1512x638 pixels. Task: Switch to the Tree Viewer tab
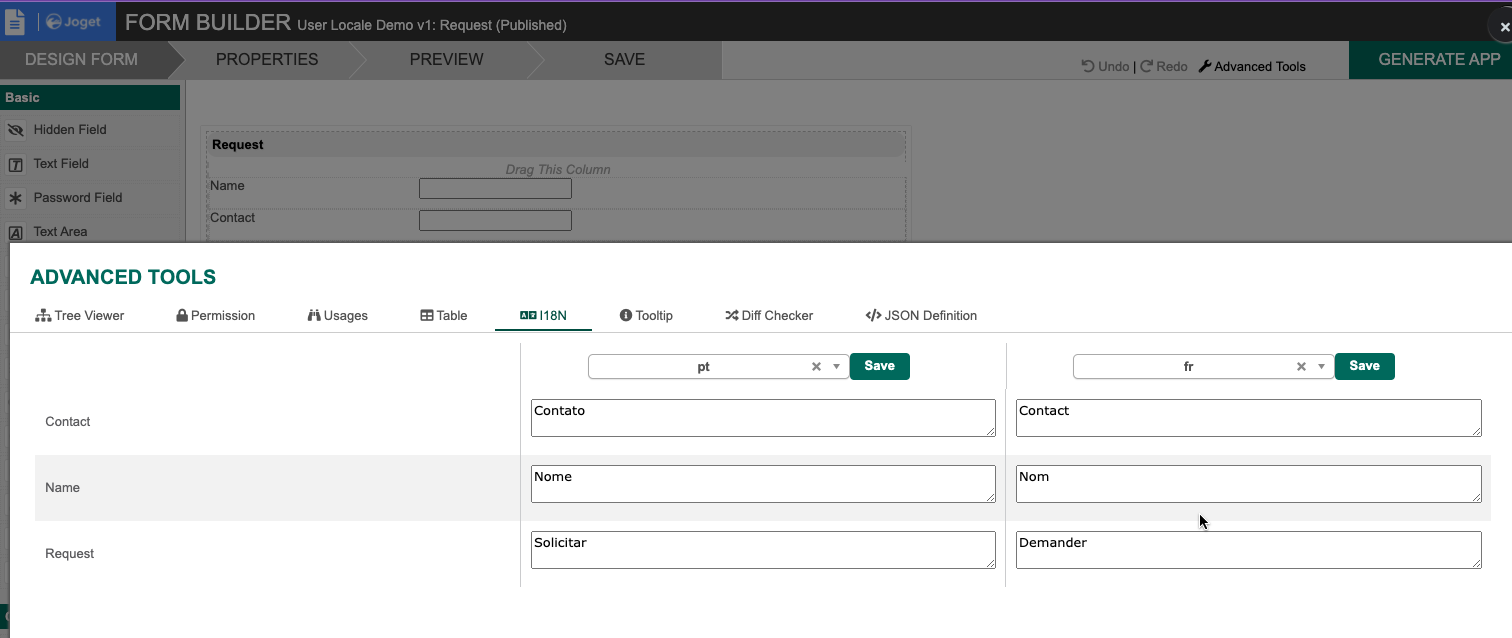pos(80,315)
